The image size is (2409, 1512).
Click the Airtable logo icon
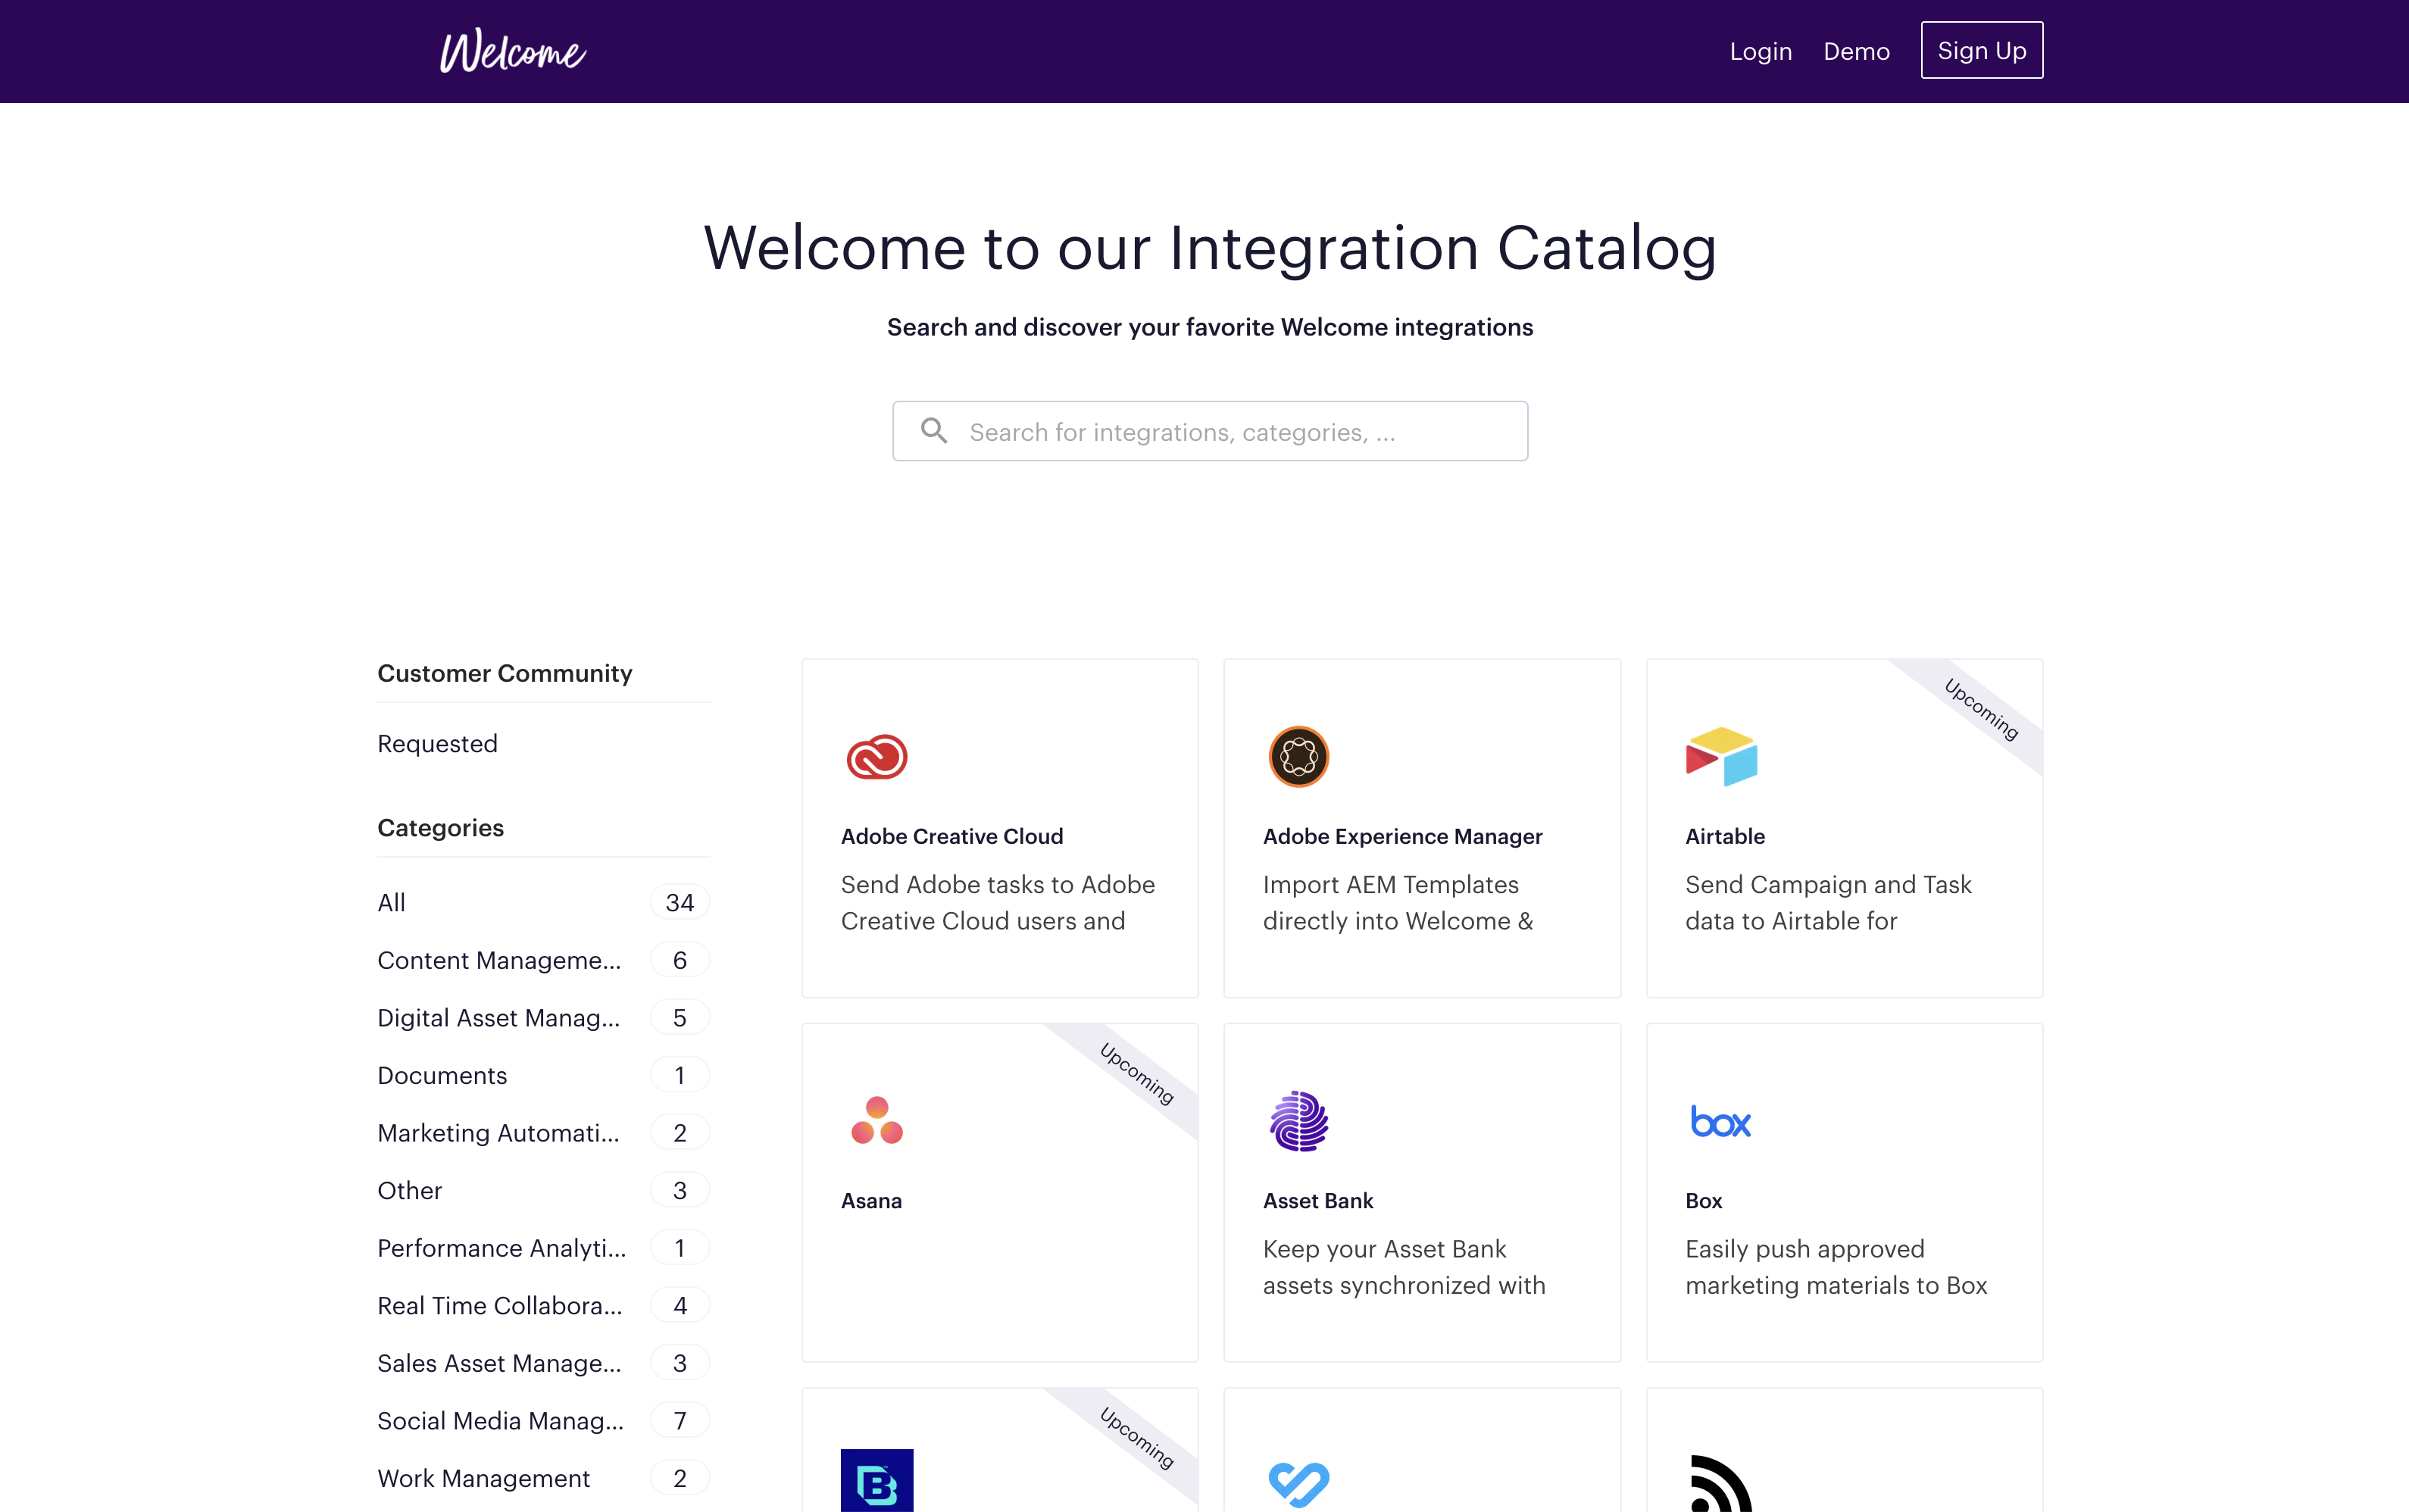click(1720, 756)
